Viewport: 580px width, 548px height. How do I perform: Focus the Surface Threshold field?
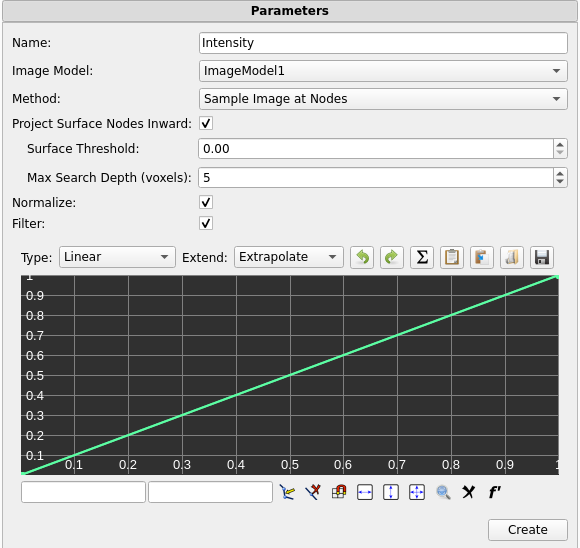click(376, 149)
